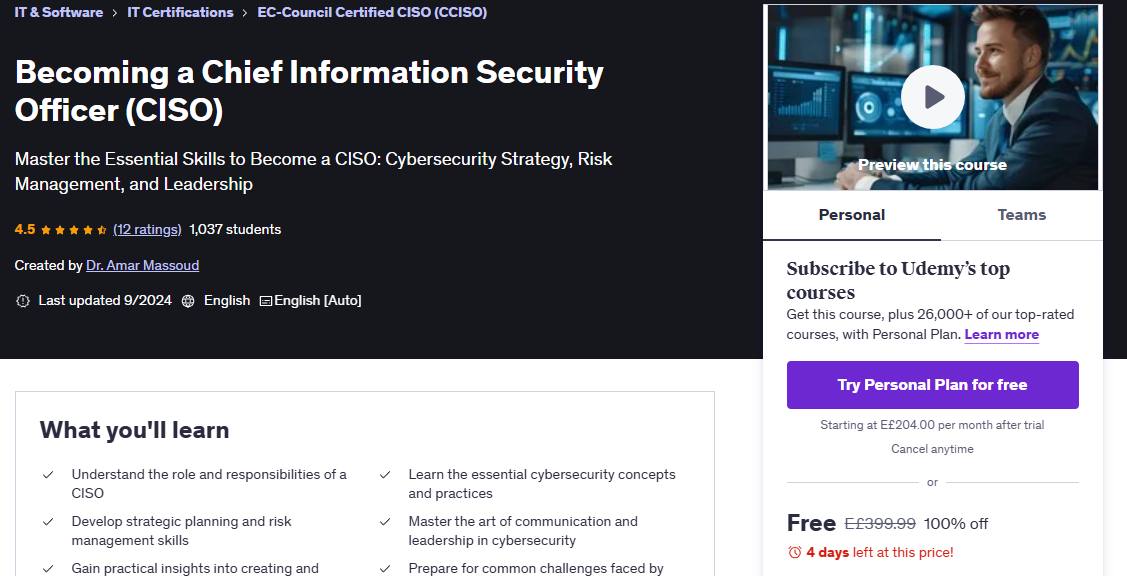Click checkmark beside communication and leadership item

(385, 521)
